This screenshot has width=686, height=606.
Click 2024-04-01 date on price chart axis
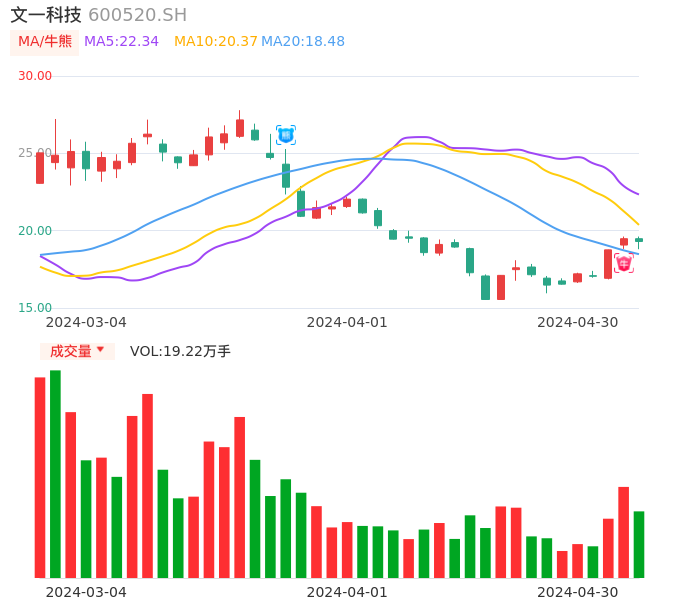point(347,322)
